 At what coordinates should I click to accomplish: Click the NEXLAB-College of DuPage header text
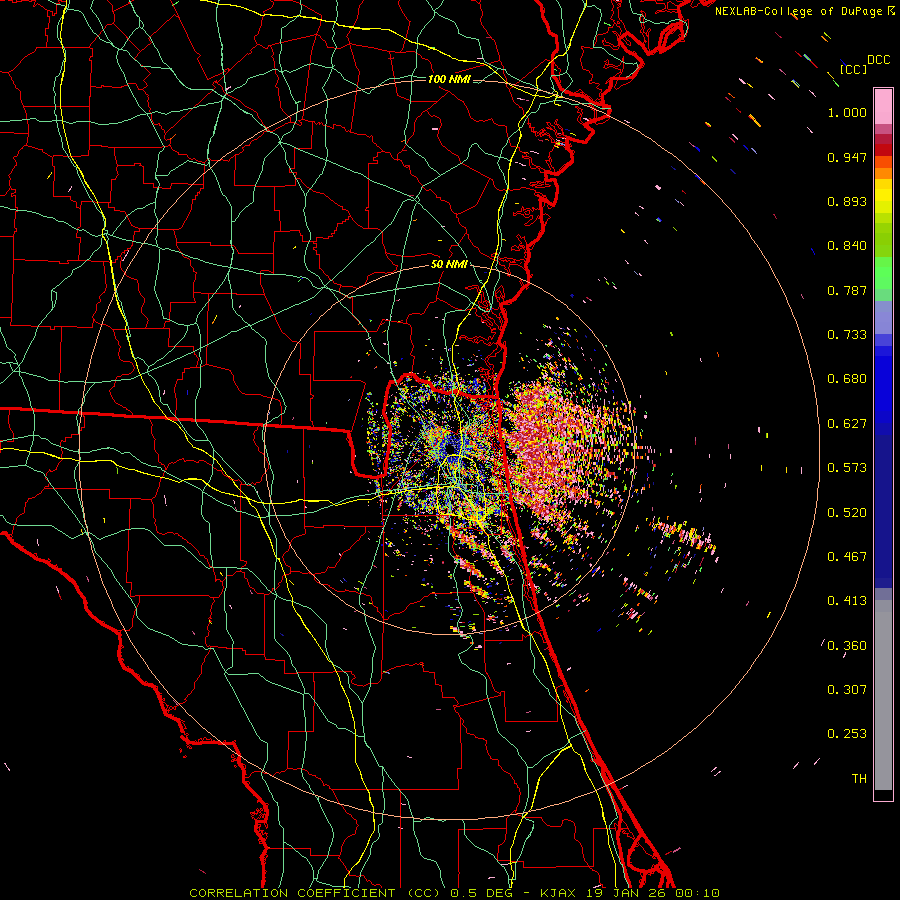coord(805,11)
